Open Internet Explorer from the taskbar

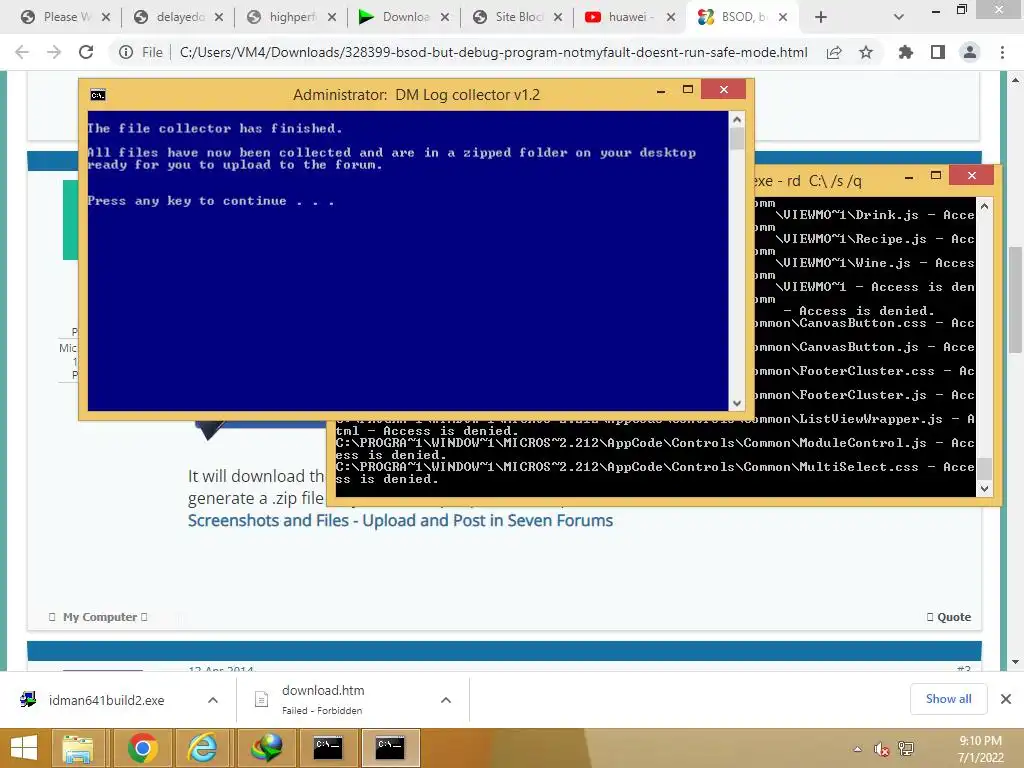[x=202, y=748]
